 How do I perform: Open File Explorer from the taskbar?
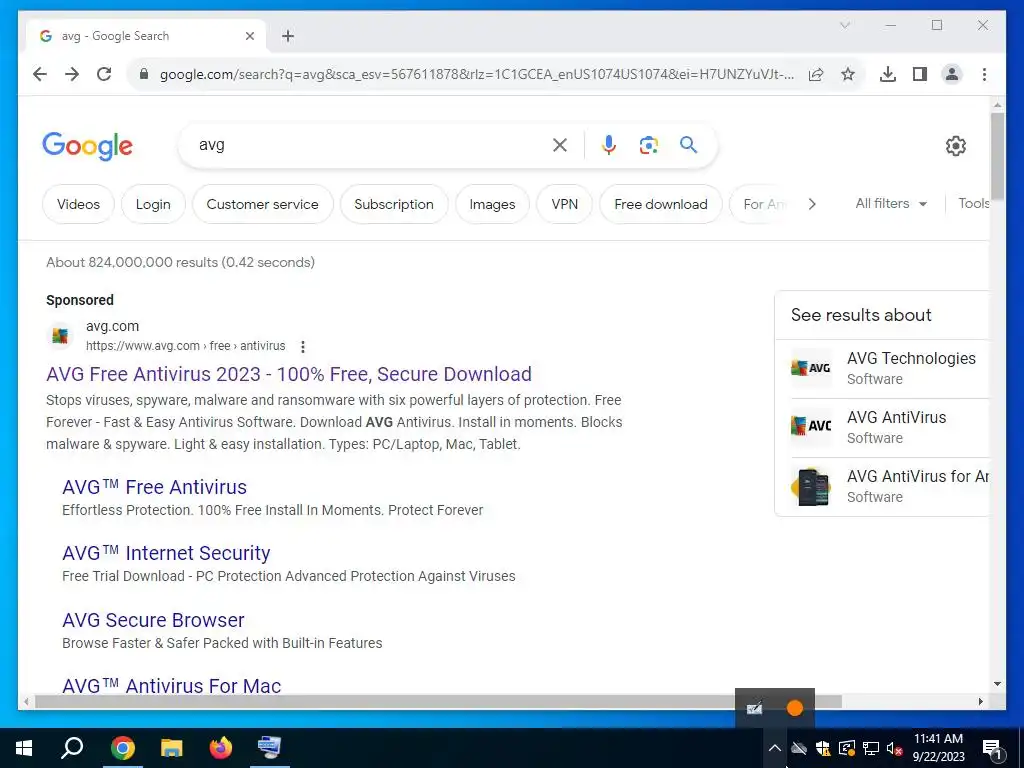point(172,748)
